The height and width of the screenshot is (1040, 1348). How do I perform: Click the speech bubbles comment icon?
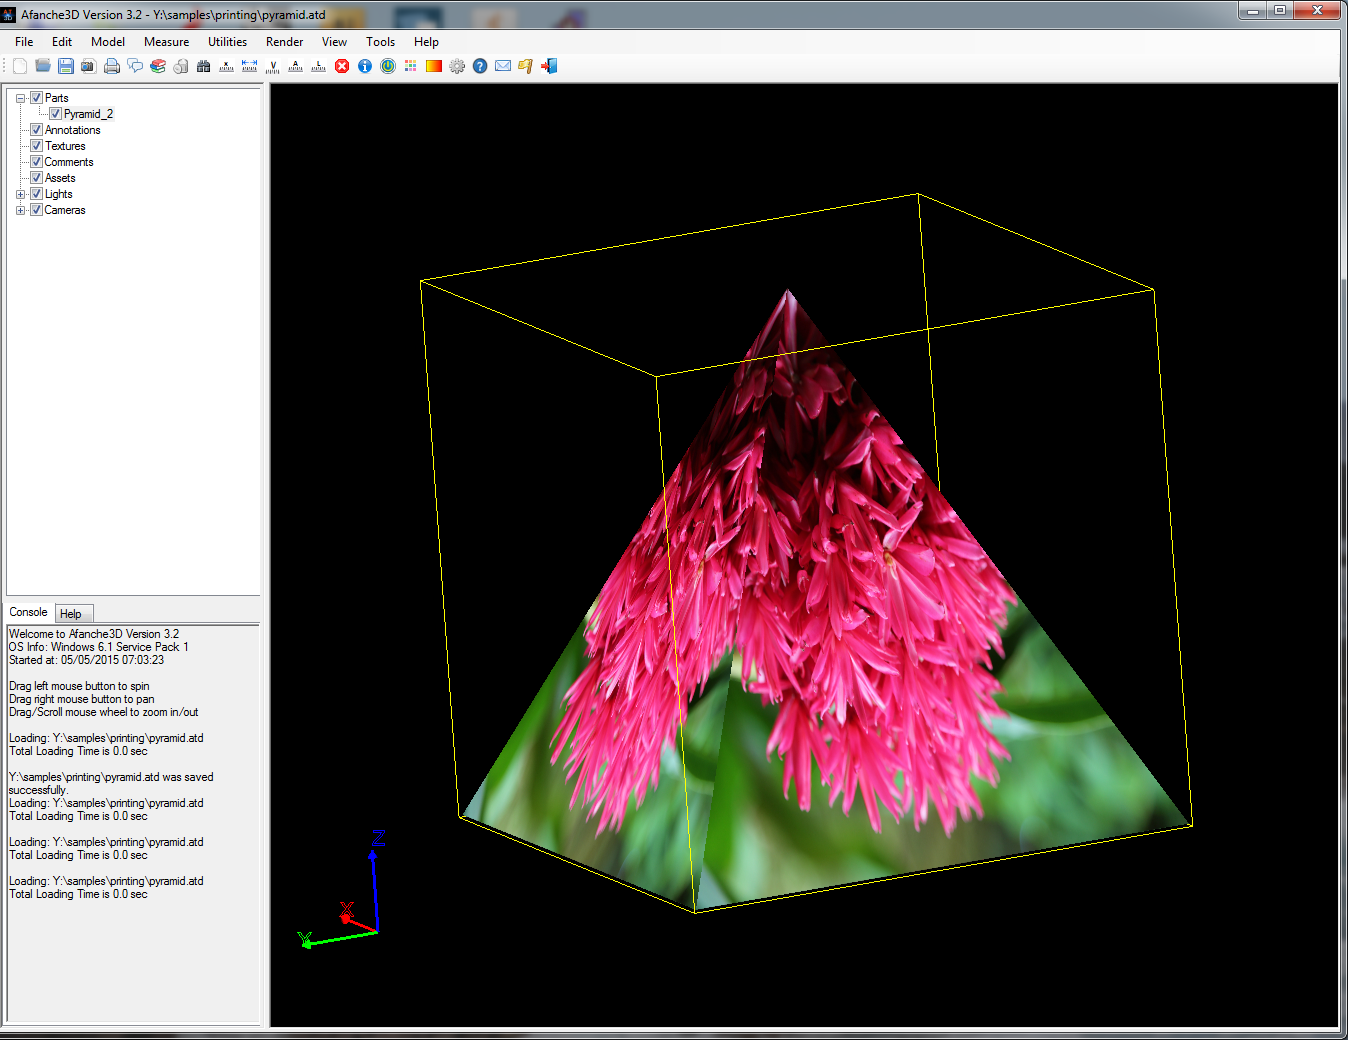[x=135, y=66]
